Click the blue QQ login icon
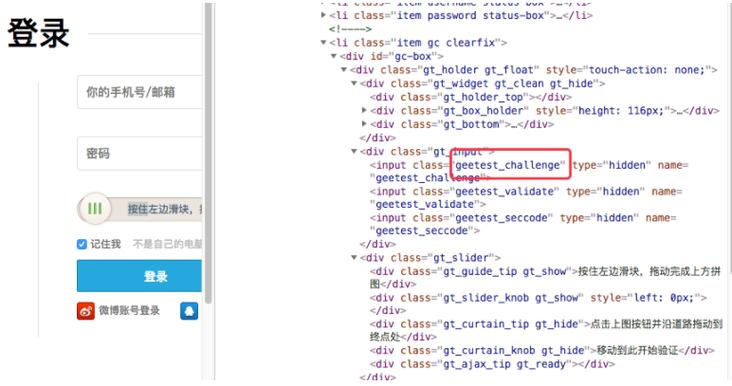The height and width of the screenshot is (386, 732). (x=189, y=311)
